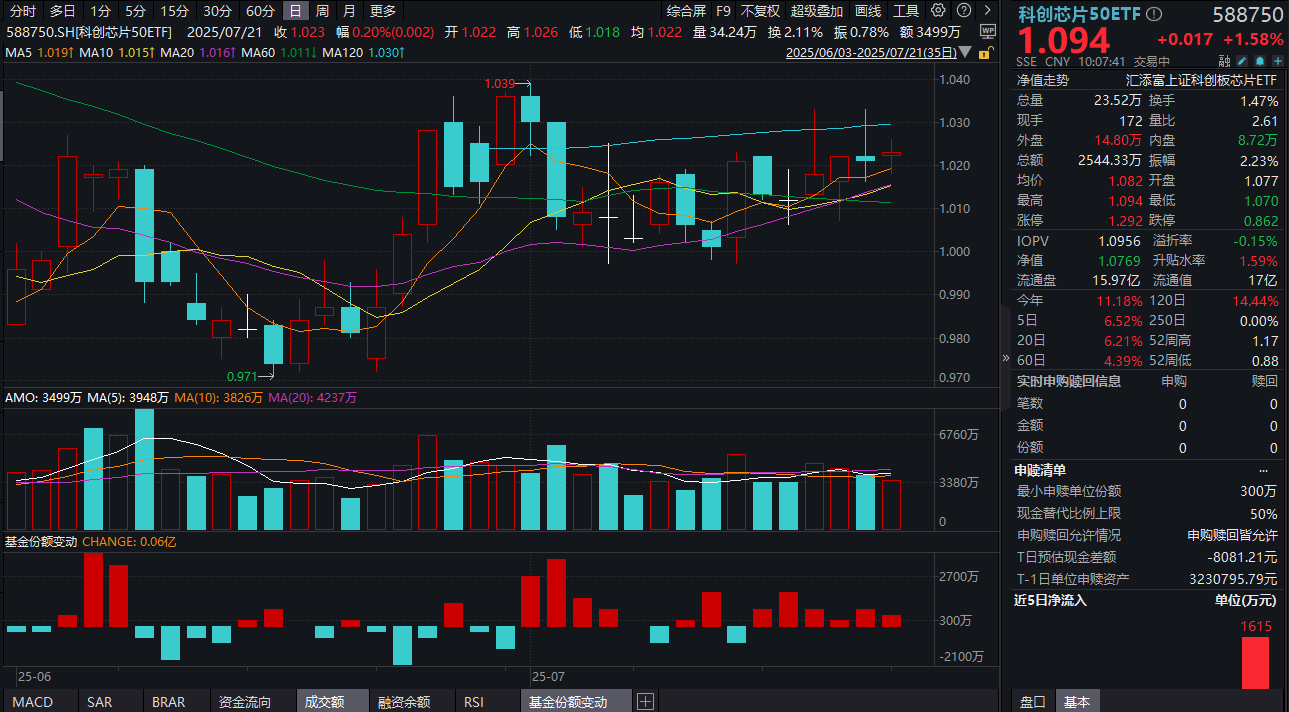
Task: Click the orange lock icon below the date range
Action: point(985,53)
